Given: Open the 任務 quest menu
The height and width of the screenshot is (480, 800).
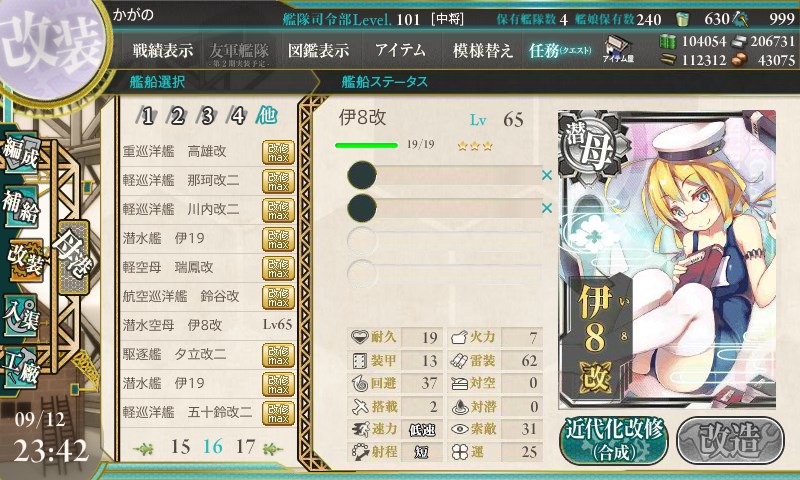Looking at the screenshot, I should coord(560,50).
